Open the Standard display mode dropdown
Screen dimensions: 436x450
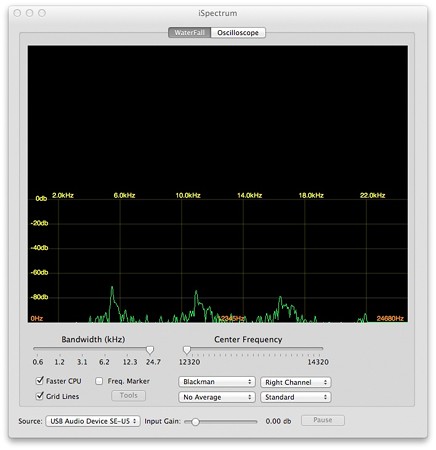[296, 397]
